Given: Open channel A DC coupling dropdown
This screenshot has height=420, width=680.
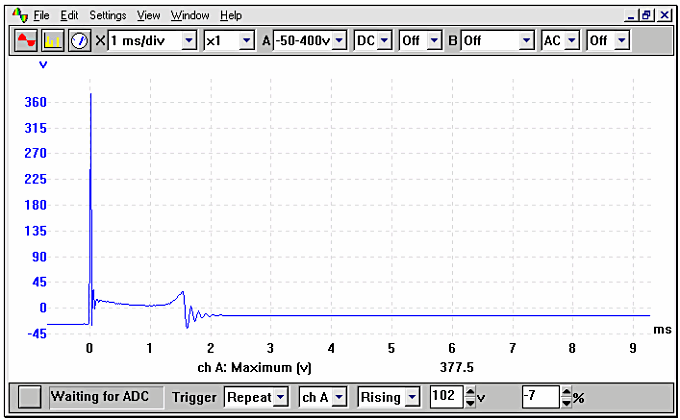Looking at the screenshot, I should [x=384, y=41].
